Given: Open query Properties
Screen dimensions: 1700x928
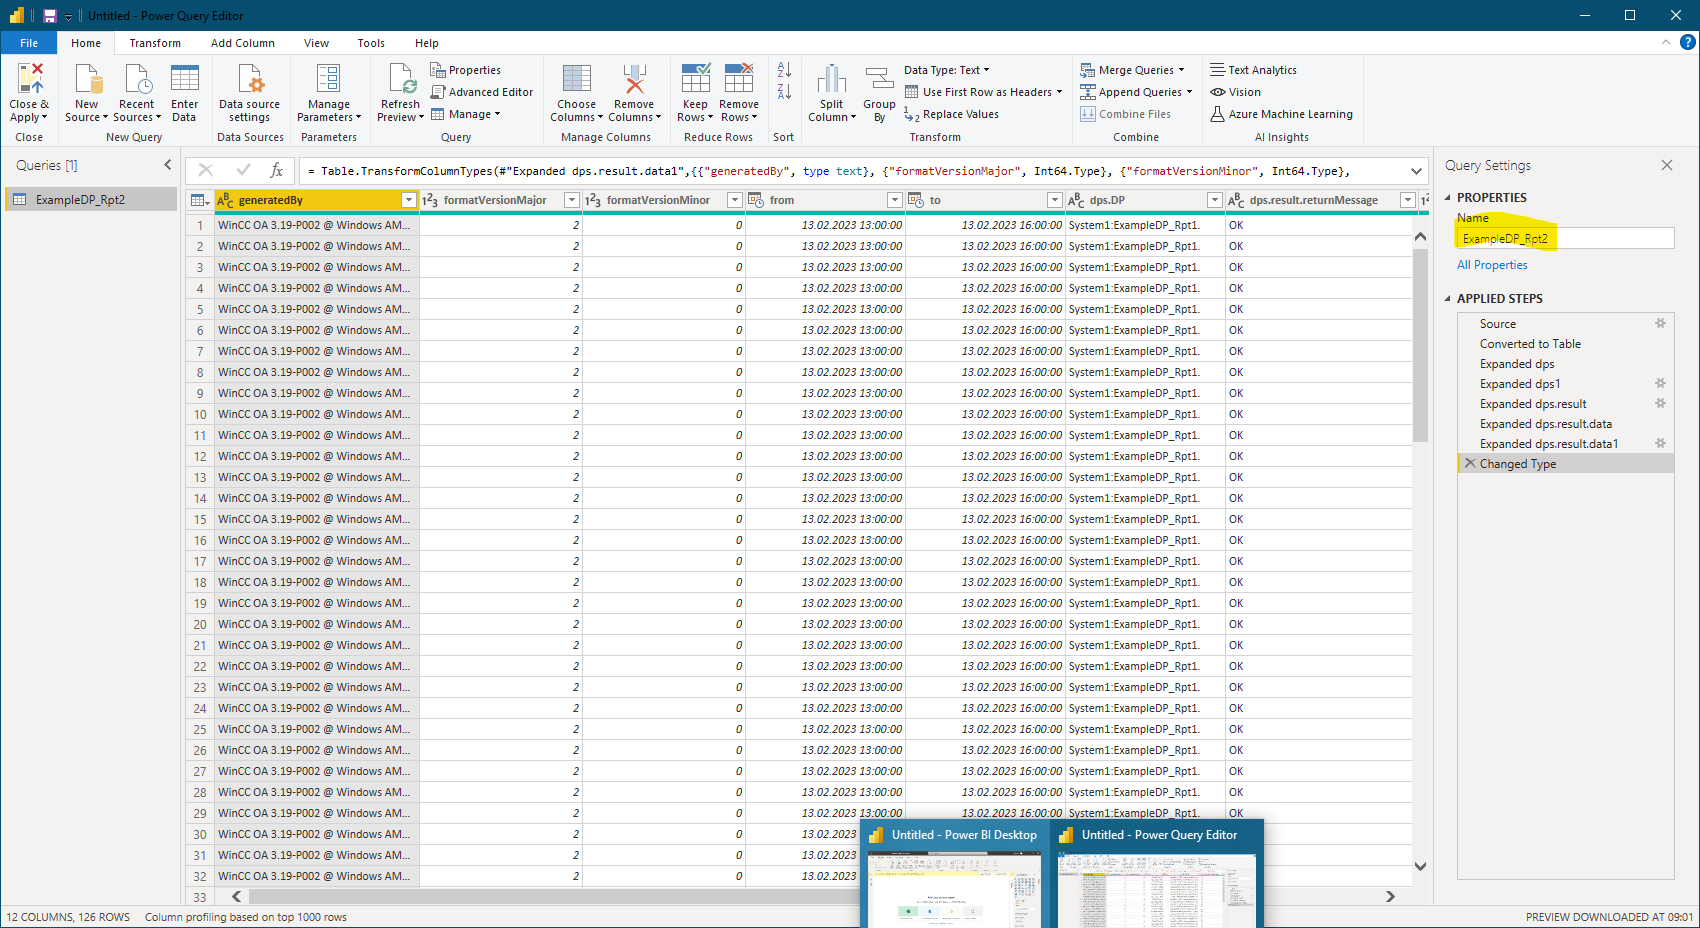Looking at the screenshot, I should [x=466, y=70].
